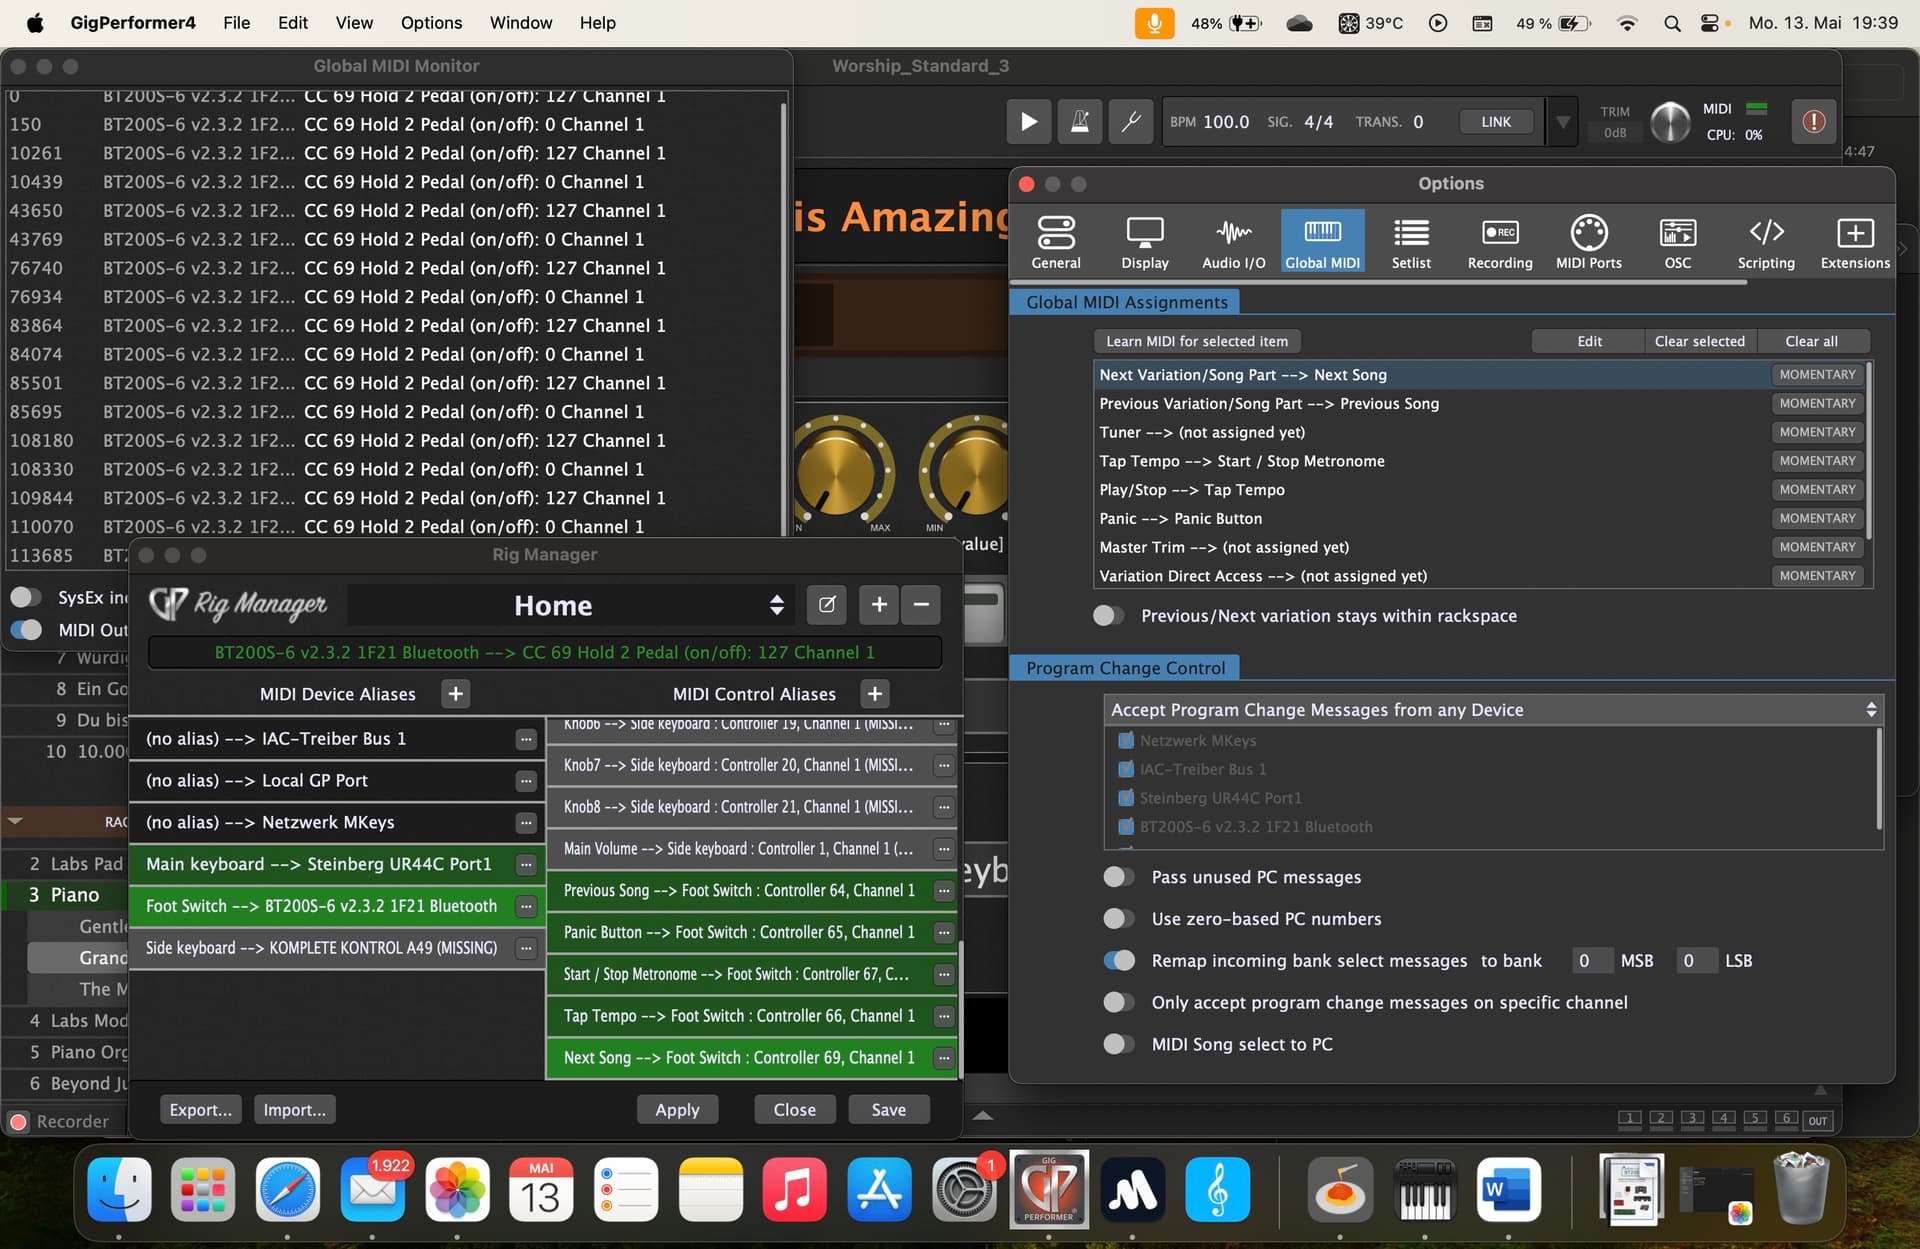Disable Remap incoming bank select messages

[x=1118, y=960]
